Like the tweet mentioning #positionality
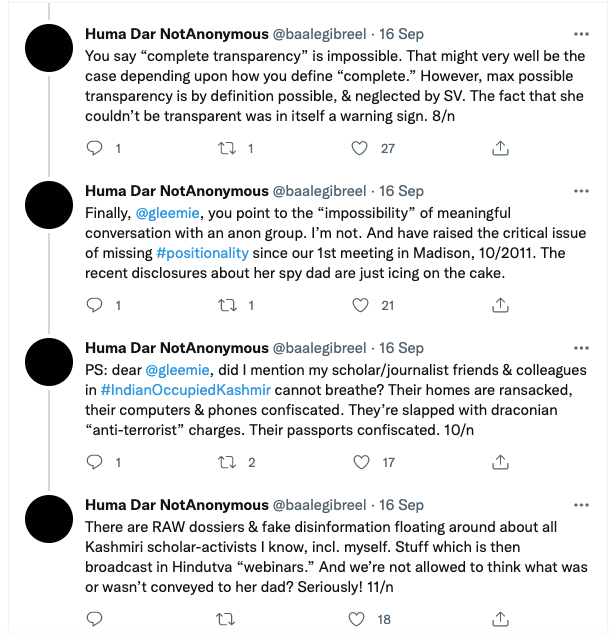This screenshot has width=613, height=634. 361,306
